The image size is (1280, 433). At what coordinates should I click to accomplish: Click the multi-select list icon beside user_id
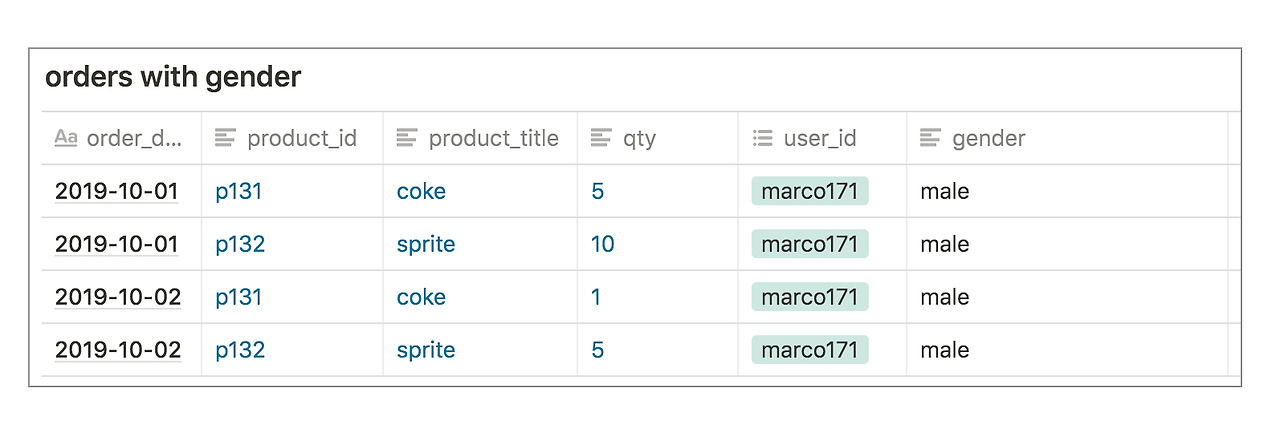(x=762, y=138)
